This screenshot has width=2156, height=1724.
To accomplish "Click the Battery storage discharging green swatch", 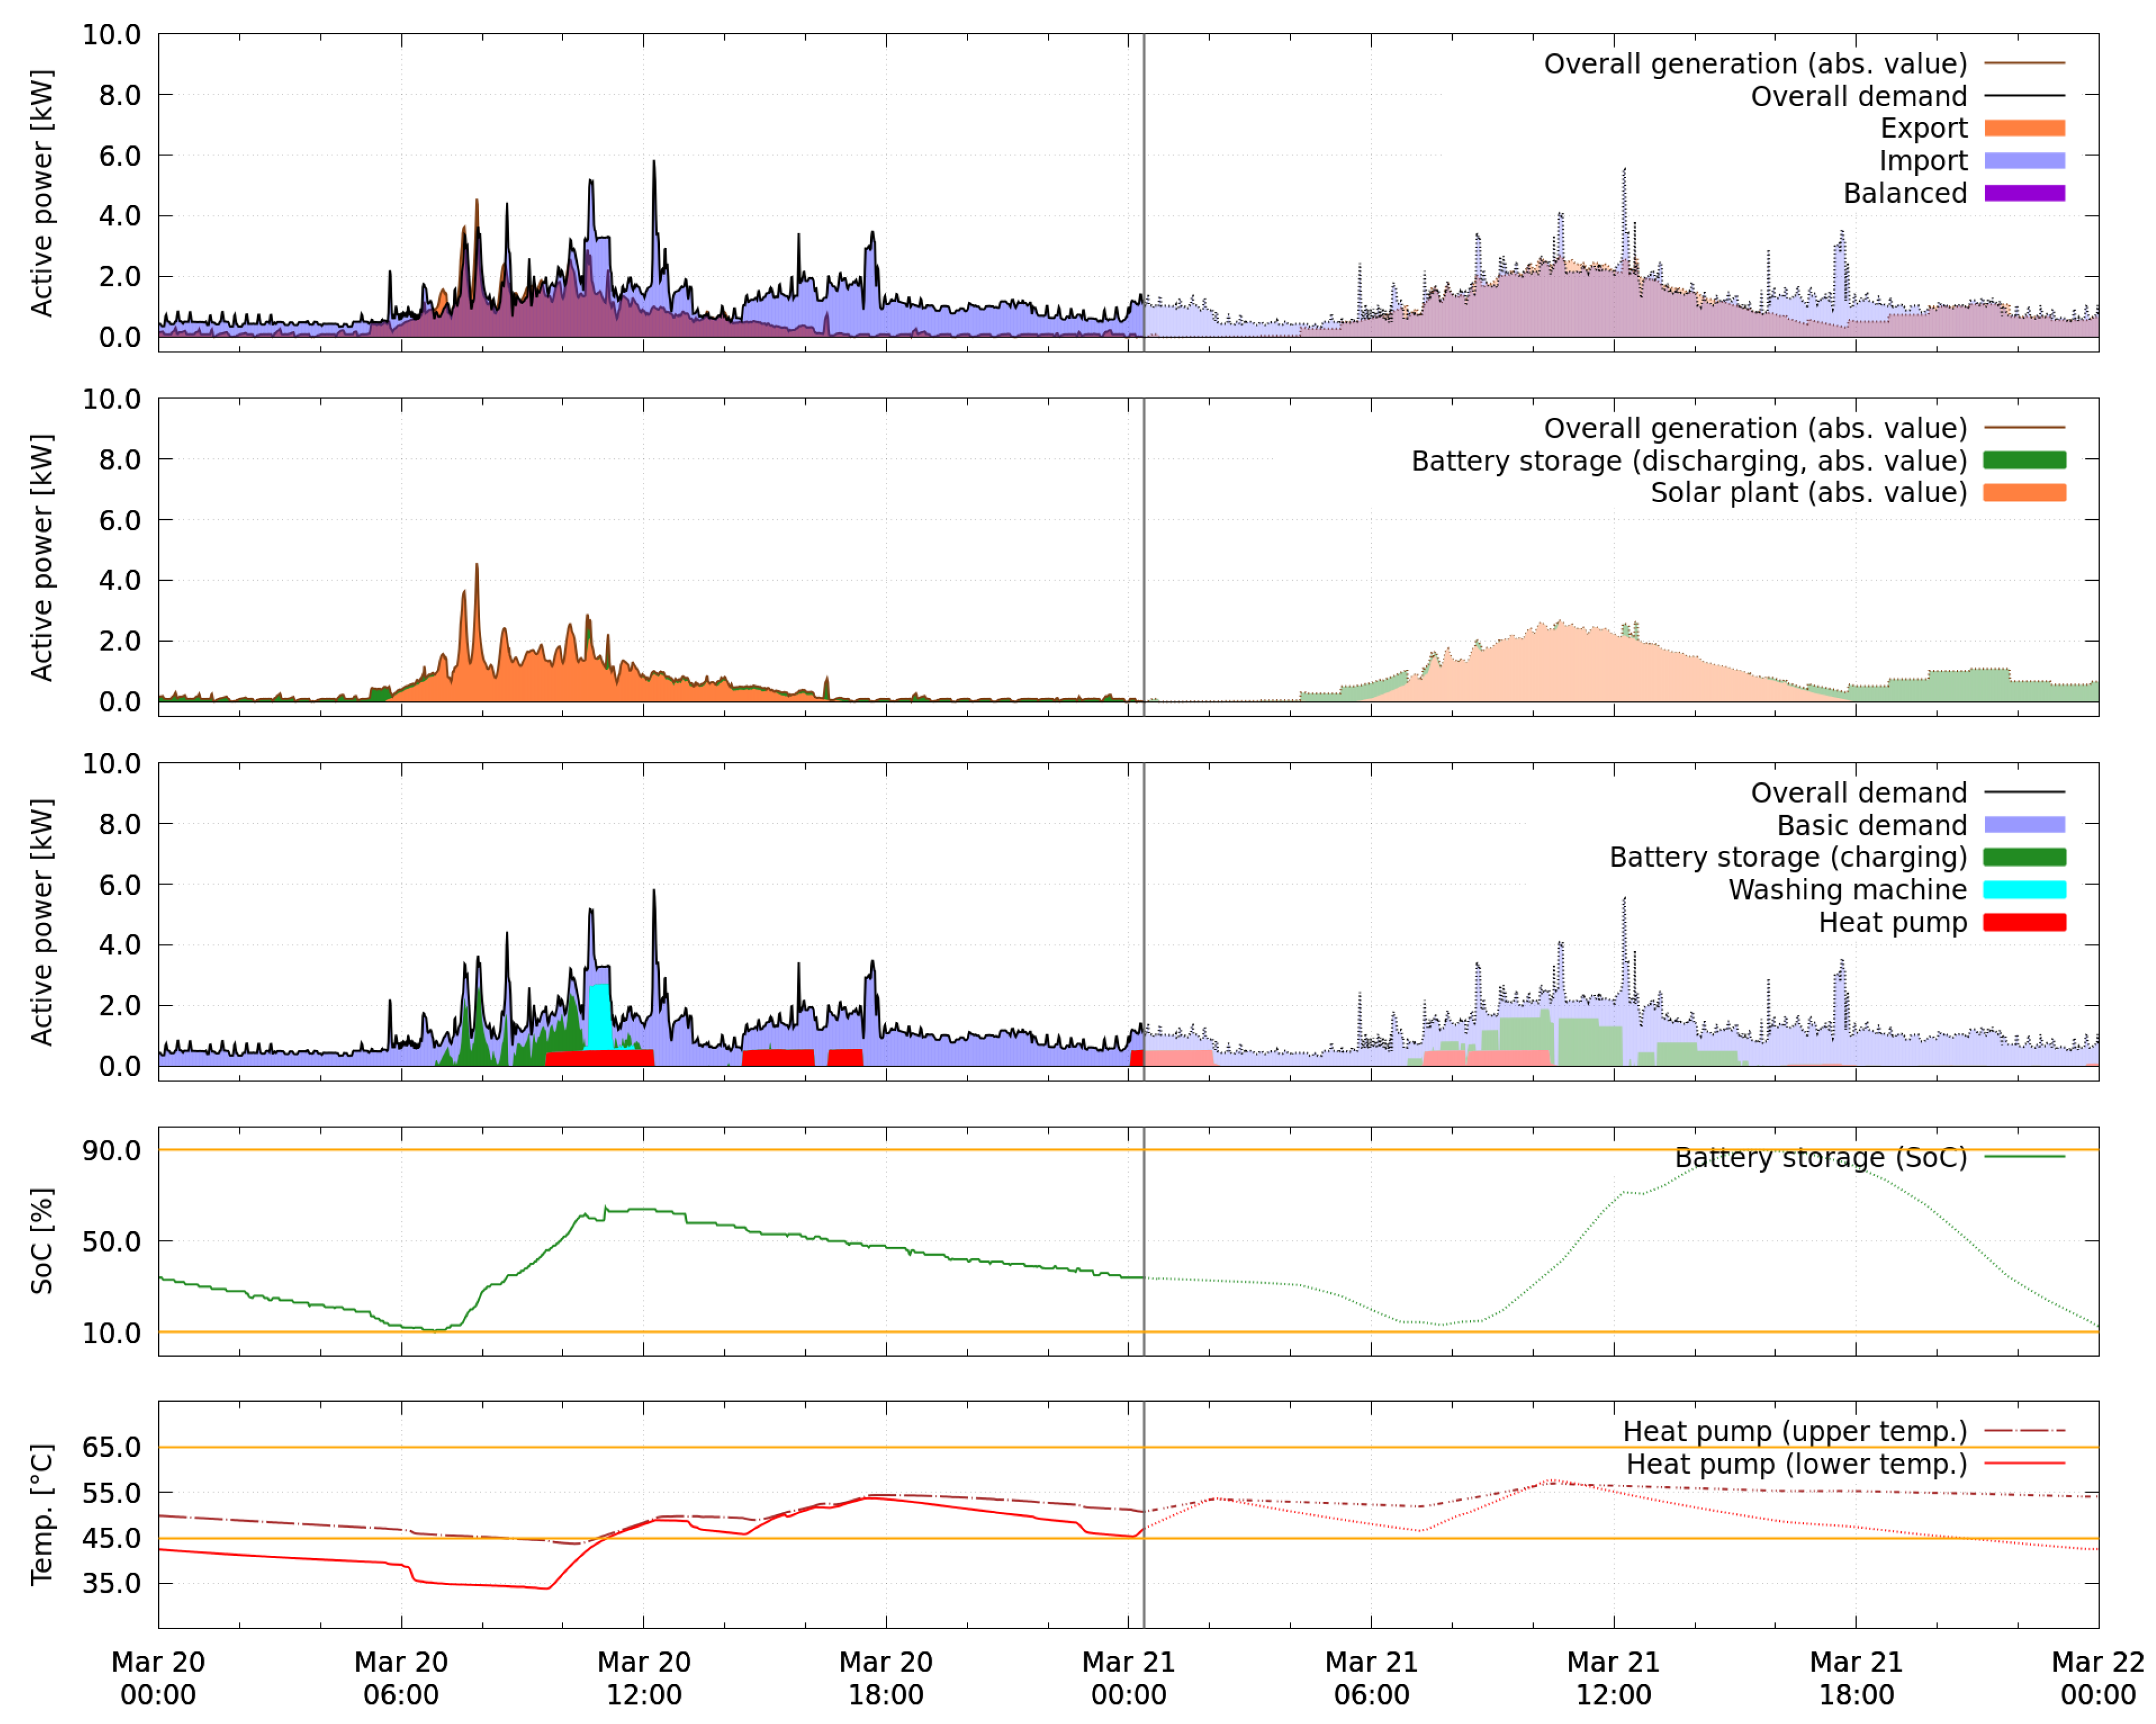I will click(x=2024, y=460).
